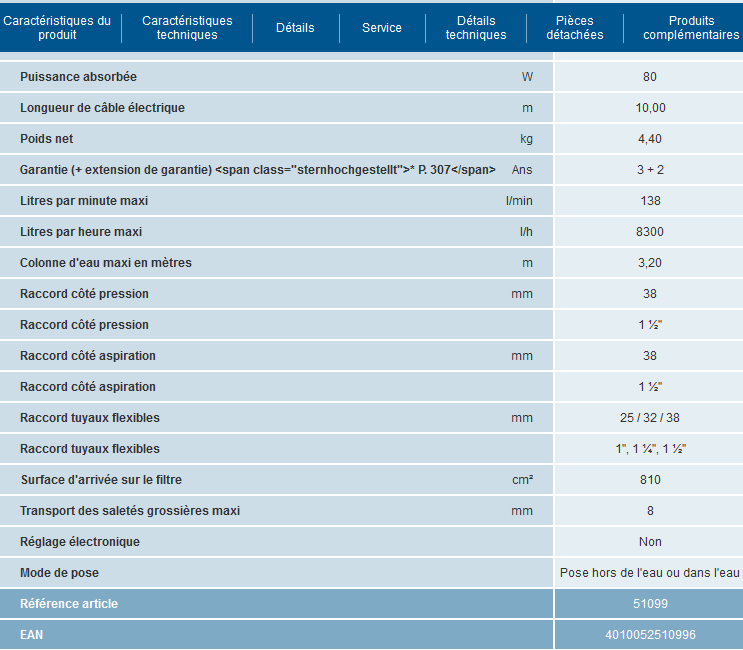Select water column value 3,20
Image resolution: width=743 pixels, height=650 pixels.
coord(650,263)
